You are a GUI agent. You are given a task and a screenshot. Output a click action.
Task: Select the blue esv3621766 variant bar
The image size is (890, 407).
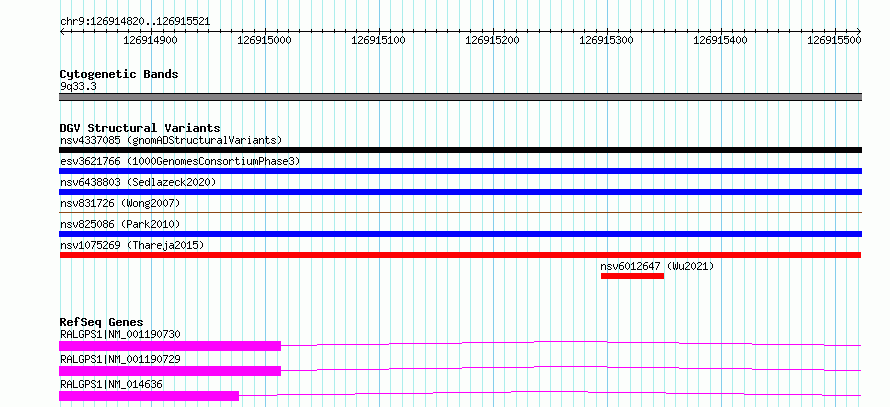click(x=460, y=171)
